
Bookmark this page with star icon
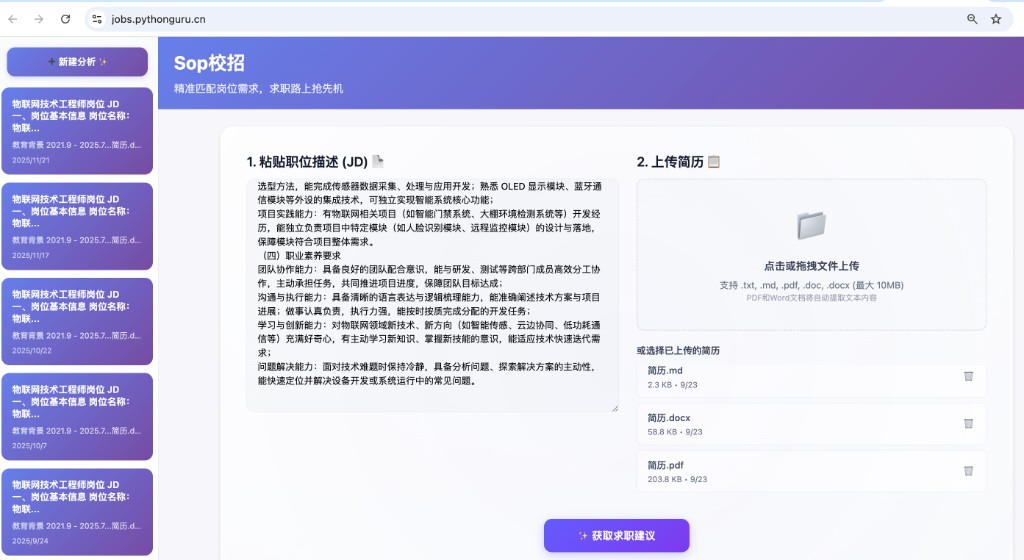[x=996, y=19]
